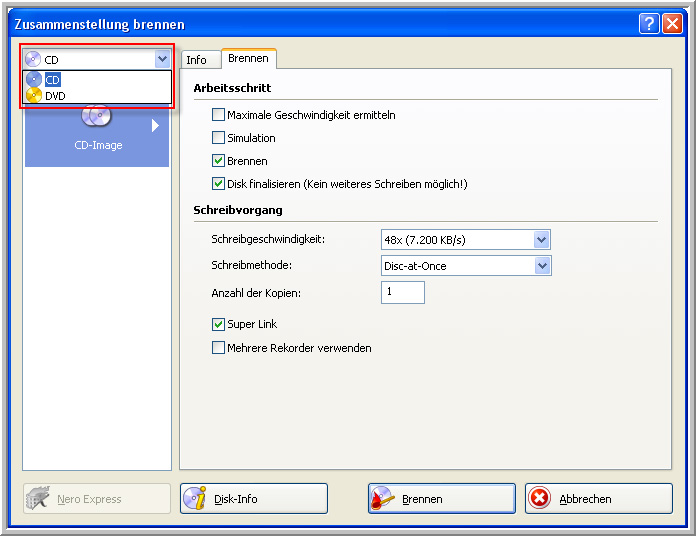The height and width of the screenshot is (536, 696).
Task: Click the Anzahl der Kopien label
Action: [x=256, y=293]
